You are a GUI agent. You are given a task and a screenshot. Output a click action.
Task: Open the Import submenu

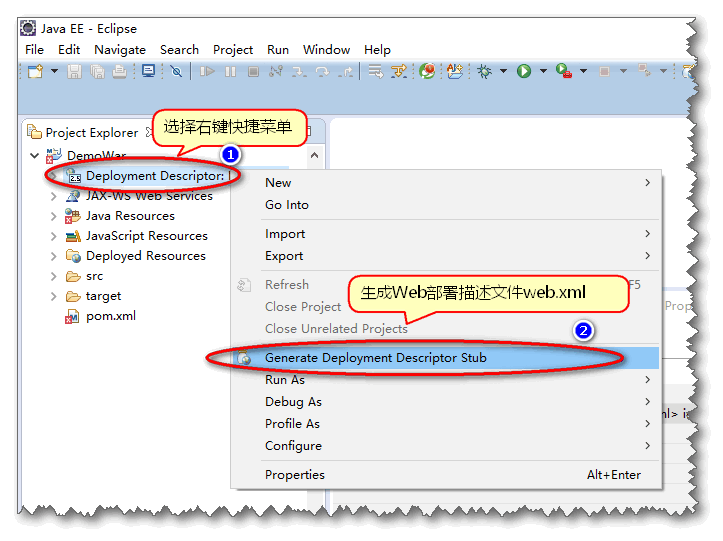tap(446, 234)
